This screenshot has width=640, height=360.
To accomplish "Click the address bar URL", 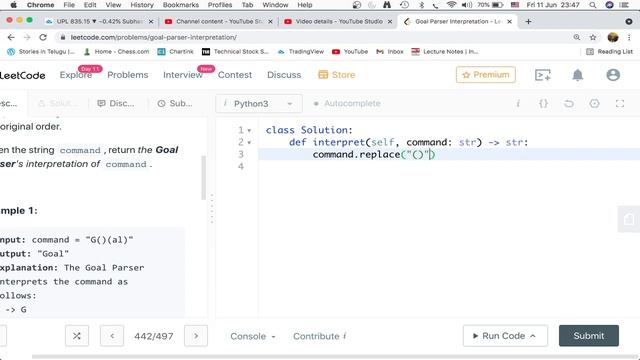I will [153, 37].
